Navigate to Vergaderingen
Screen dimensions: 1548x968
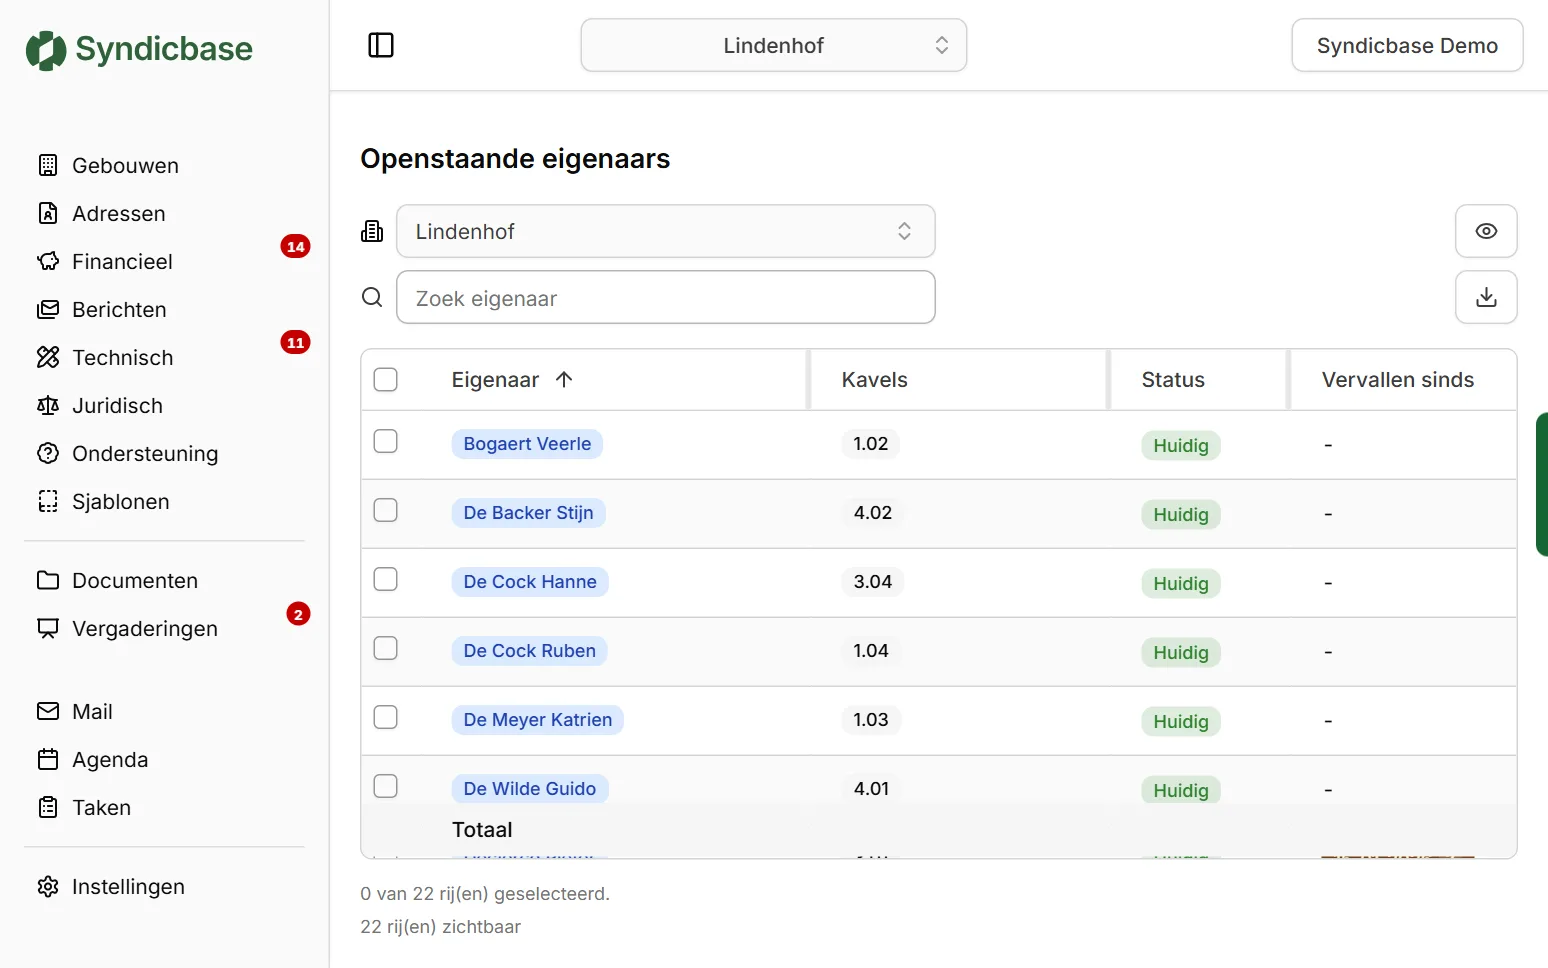point(145,628)
